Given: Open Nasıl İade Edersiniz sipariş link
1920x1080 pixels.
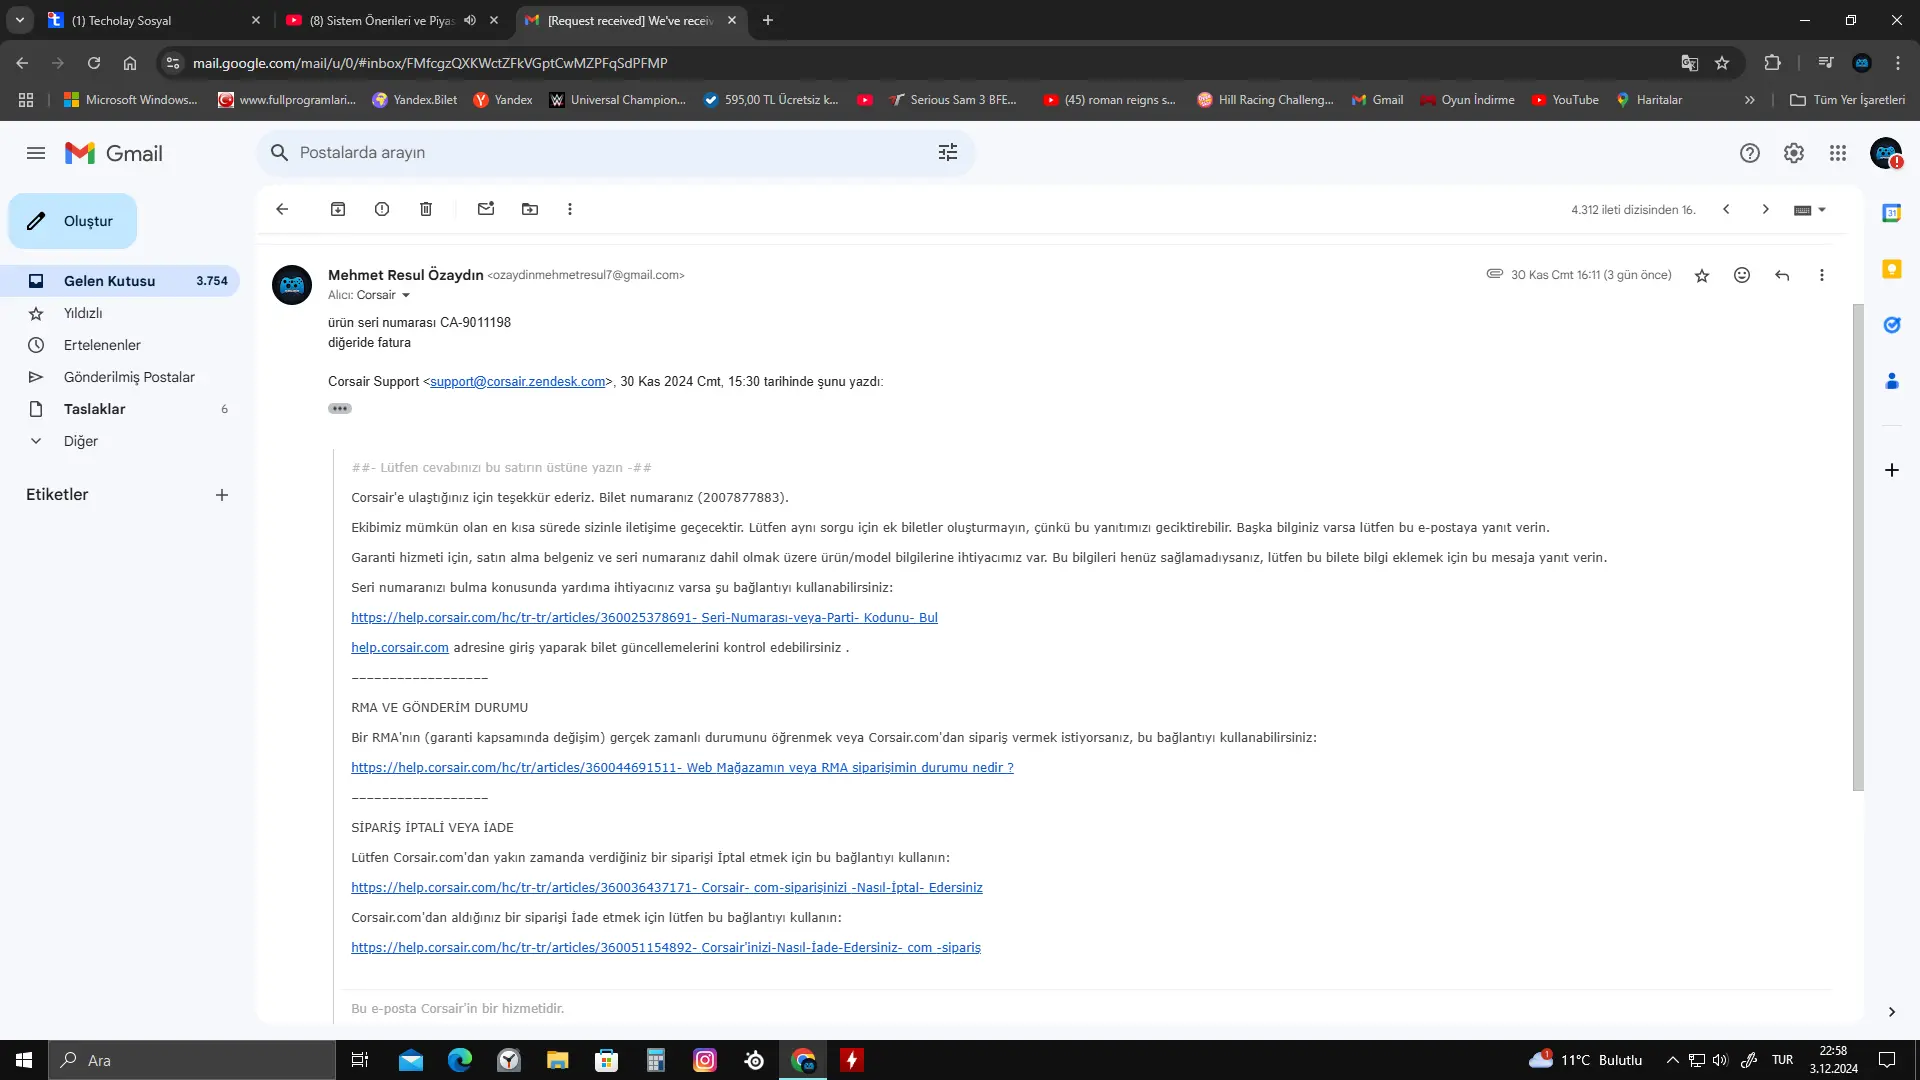Looking at the screenshot, I should (x=666, y=948).
